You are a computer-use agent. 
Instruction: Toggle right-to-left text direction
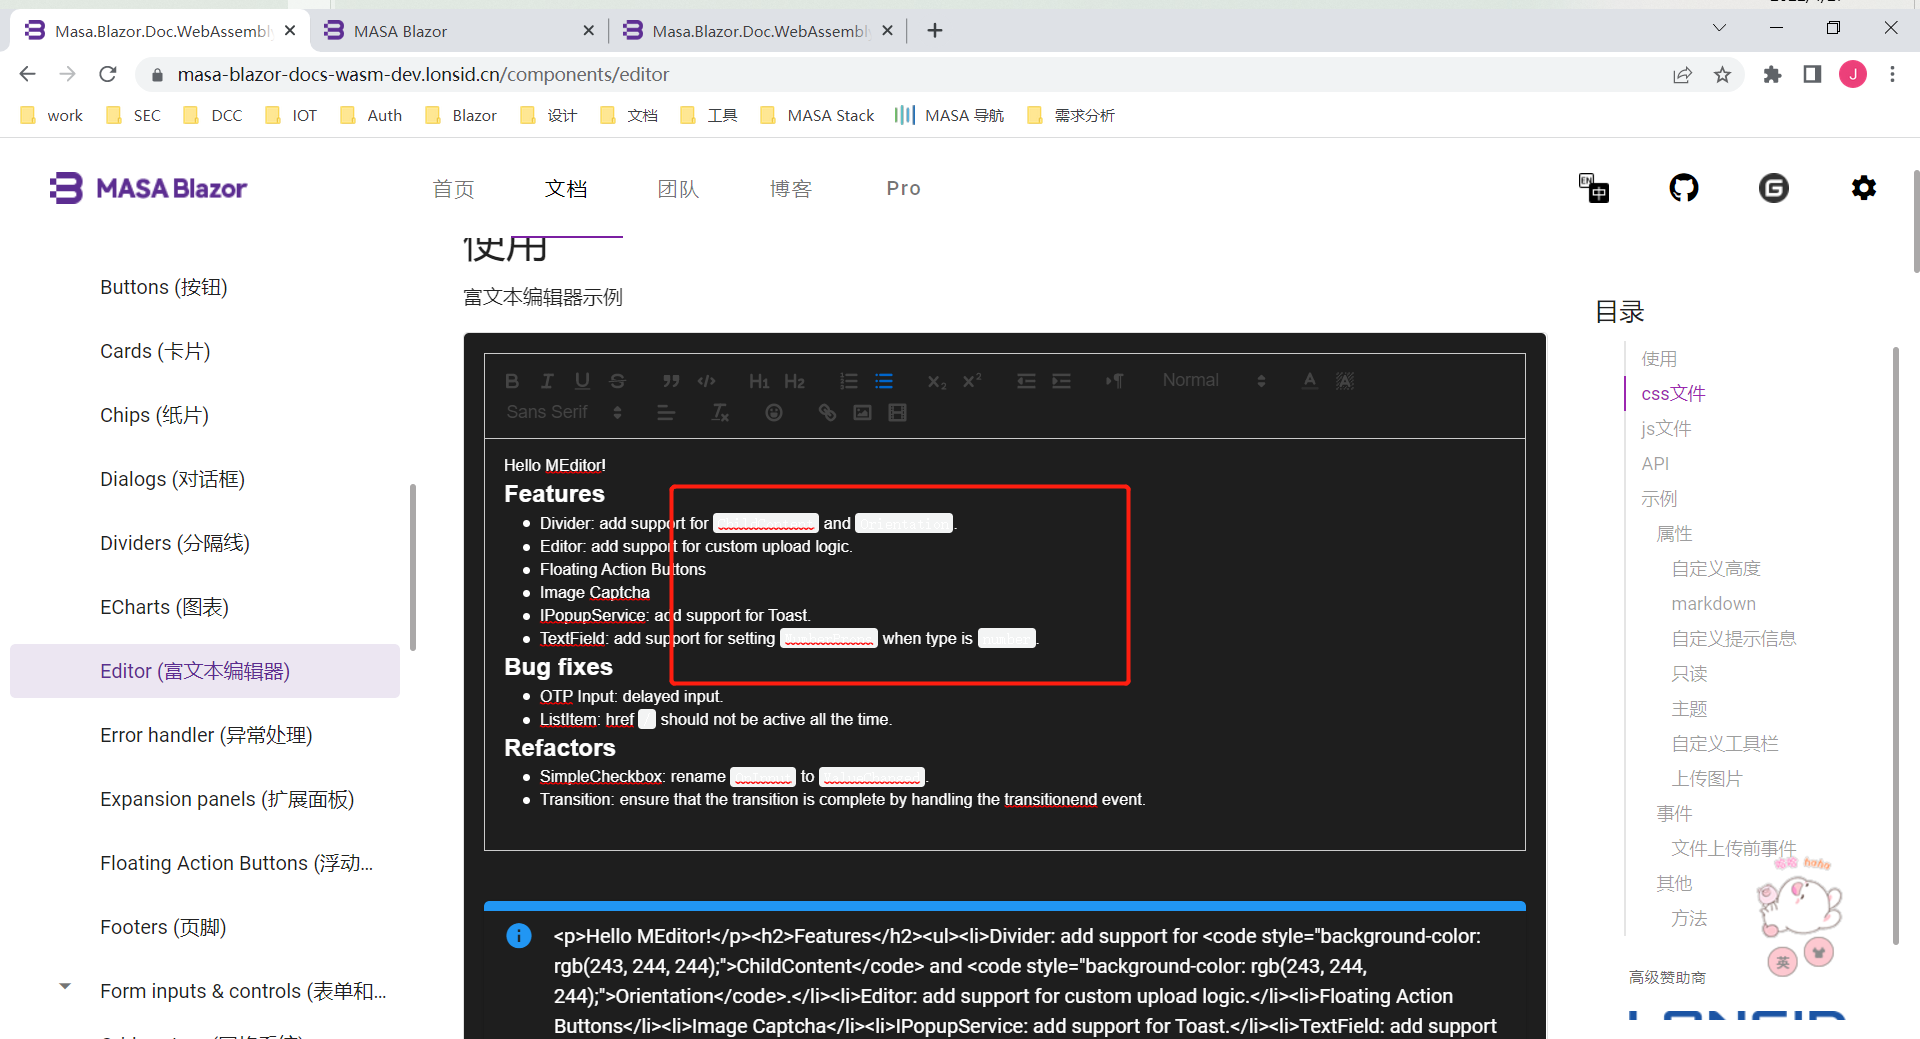(x=1114, y=381)
